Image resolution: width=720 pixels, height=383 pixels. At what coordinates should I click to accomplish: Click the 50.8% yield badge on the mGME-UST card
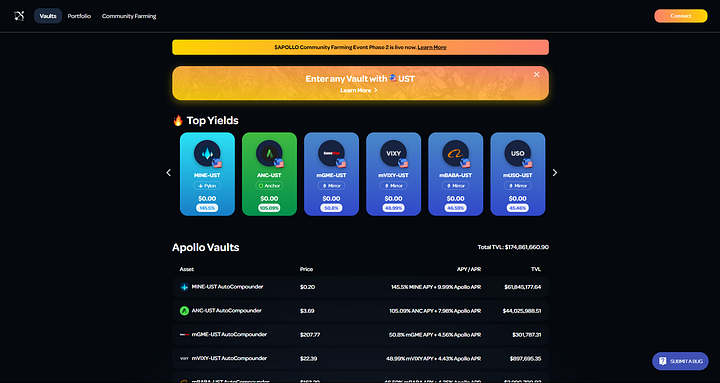pyautogui.click(x=331, y=208)
